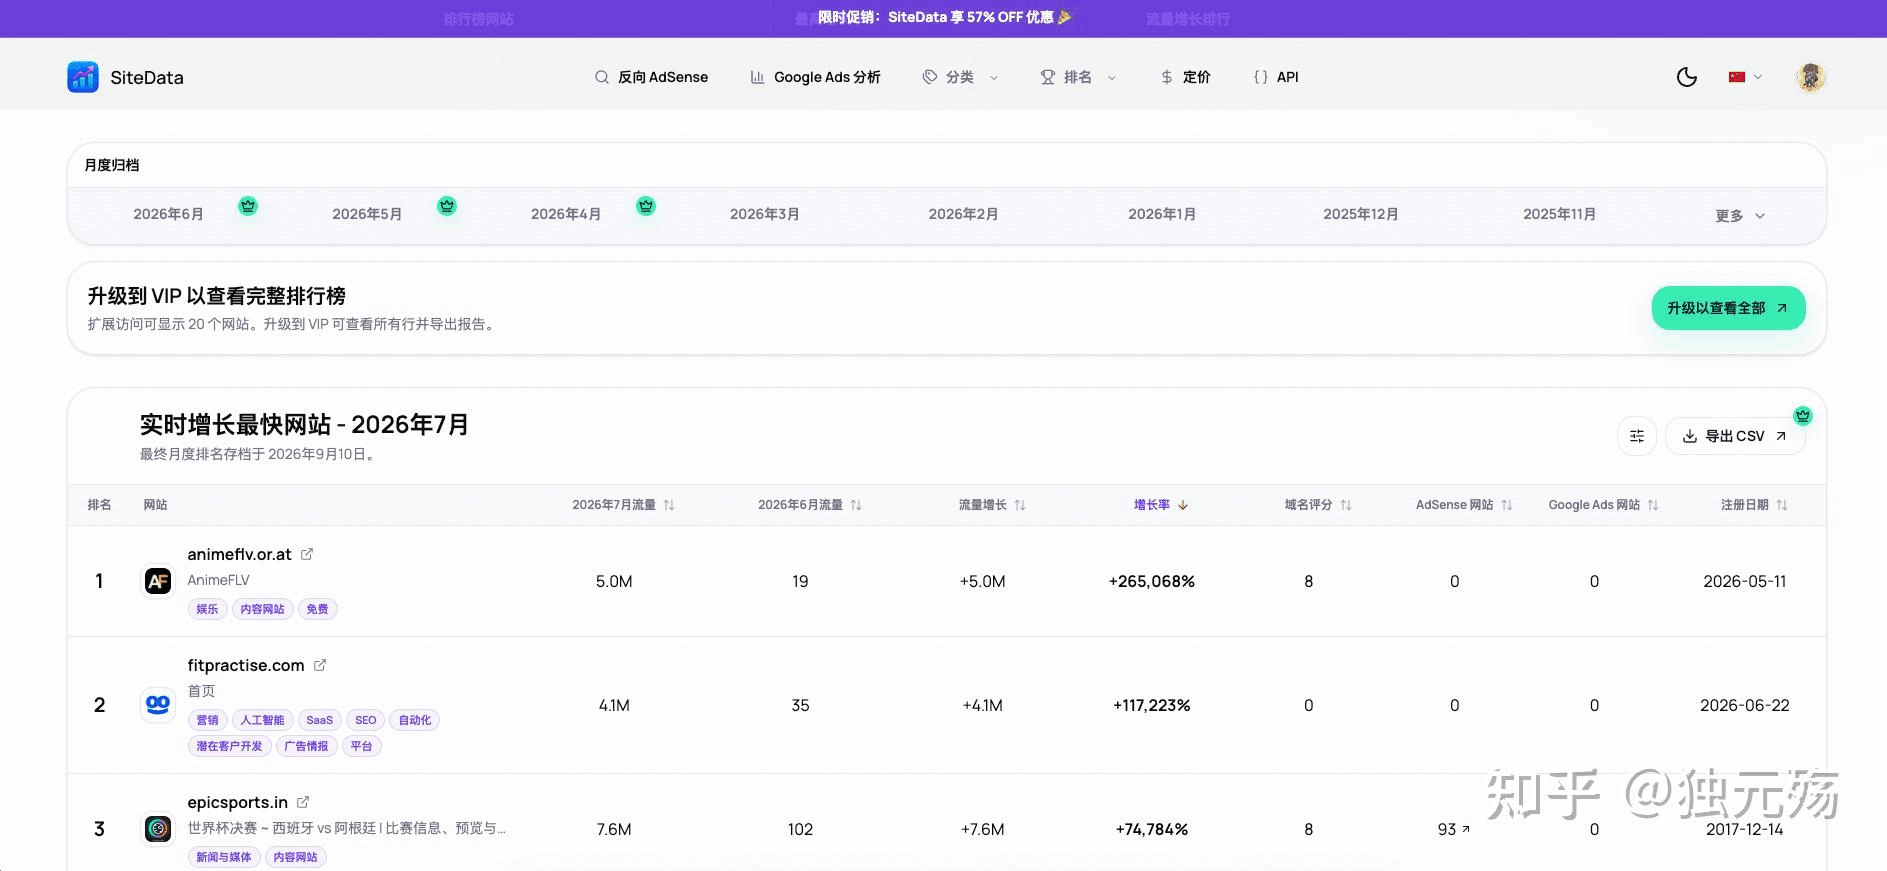Screen dimensions: 1887x871
Task: Click the 自动化 tag
Action: click(x=415, y=720)
